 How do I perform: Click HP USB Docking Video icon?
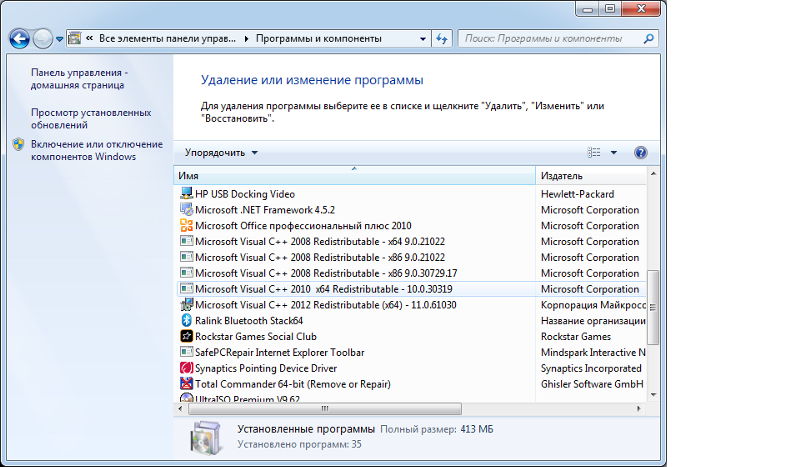(x=187, y=193)
